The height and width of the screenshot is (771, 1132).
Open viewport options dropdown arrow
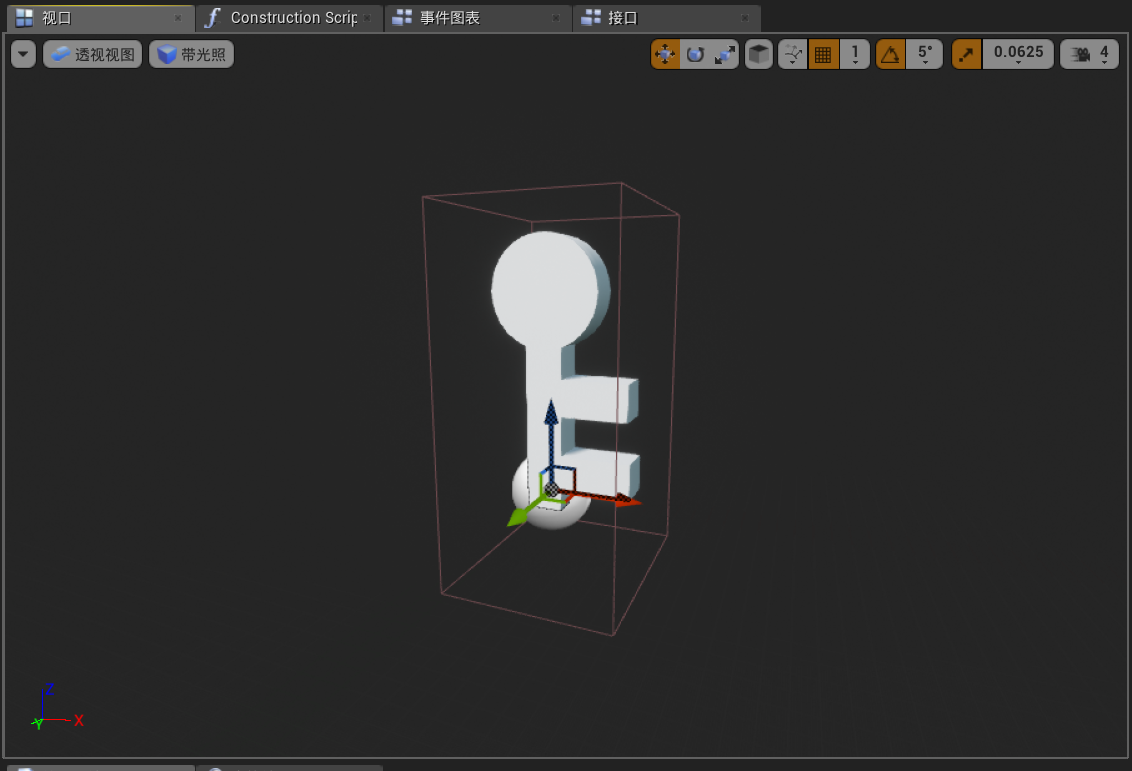(23, 54)
